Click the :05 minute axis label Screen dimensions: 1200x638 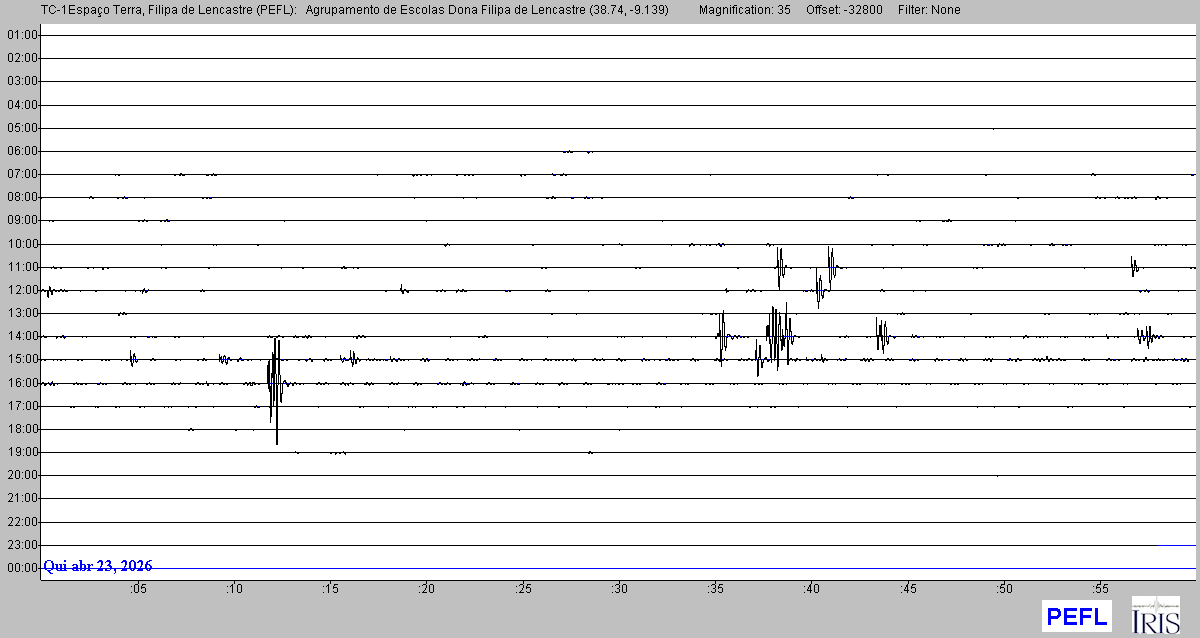[x=138, y=589]
